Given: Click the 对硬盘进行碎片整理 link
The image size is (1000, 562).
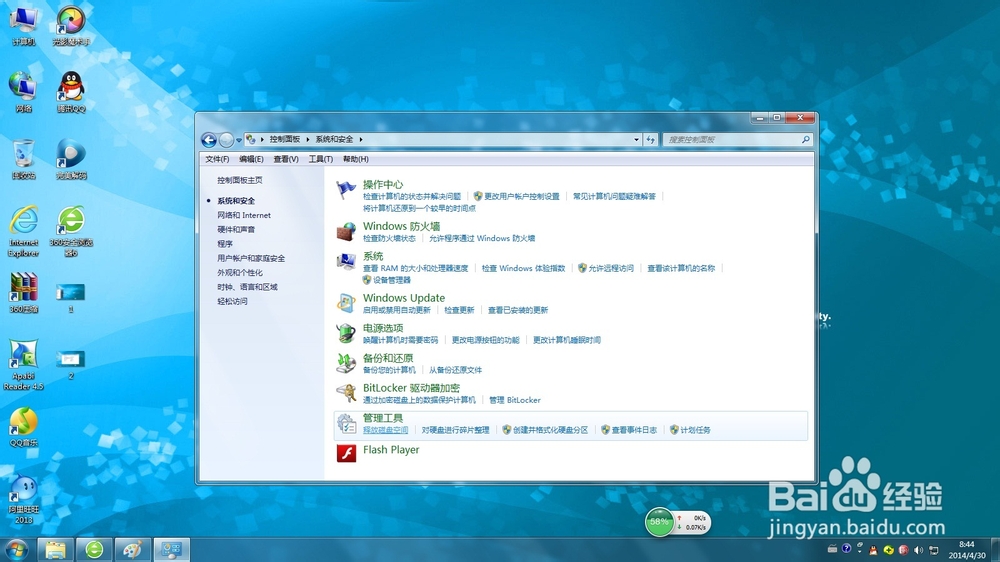Looking at the screenshot, I should pos(455,430).
